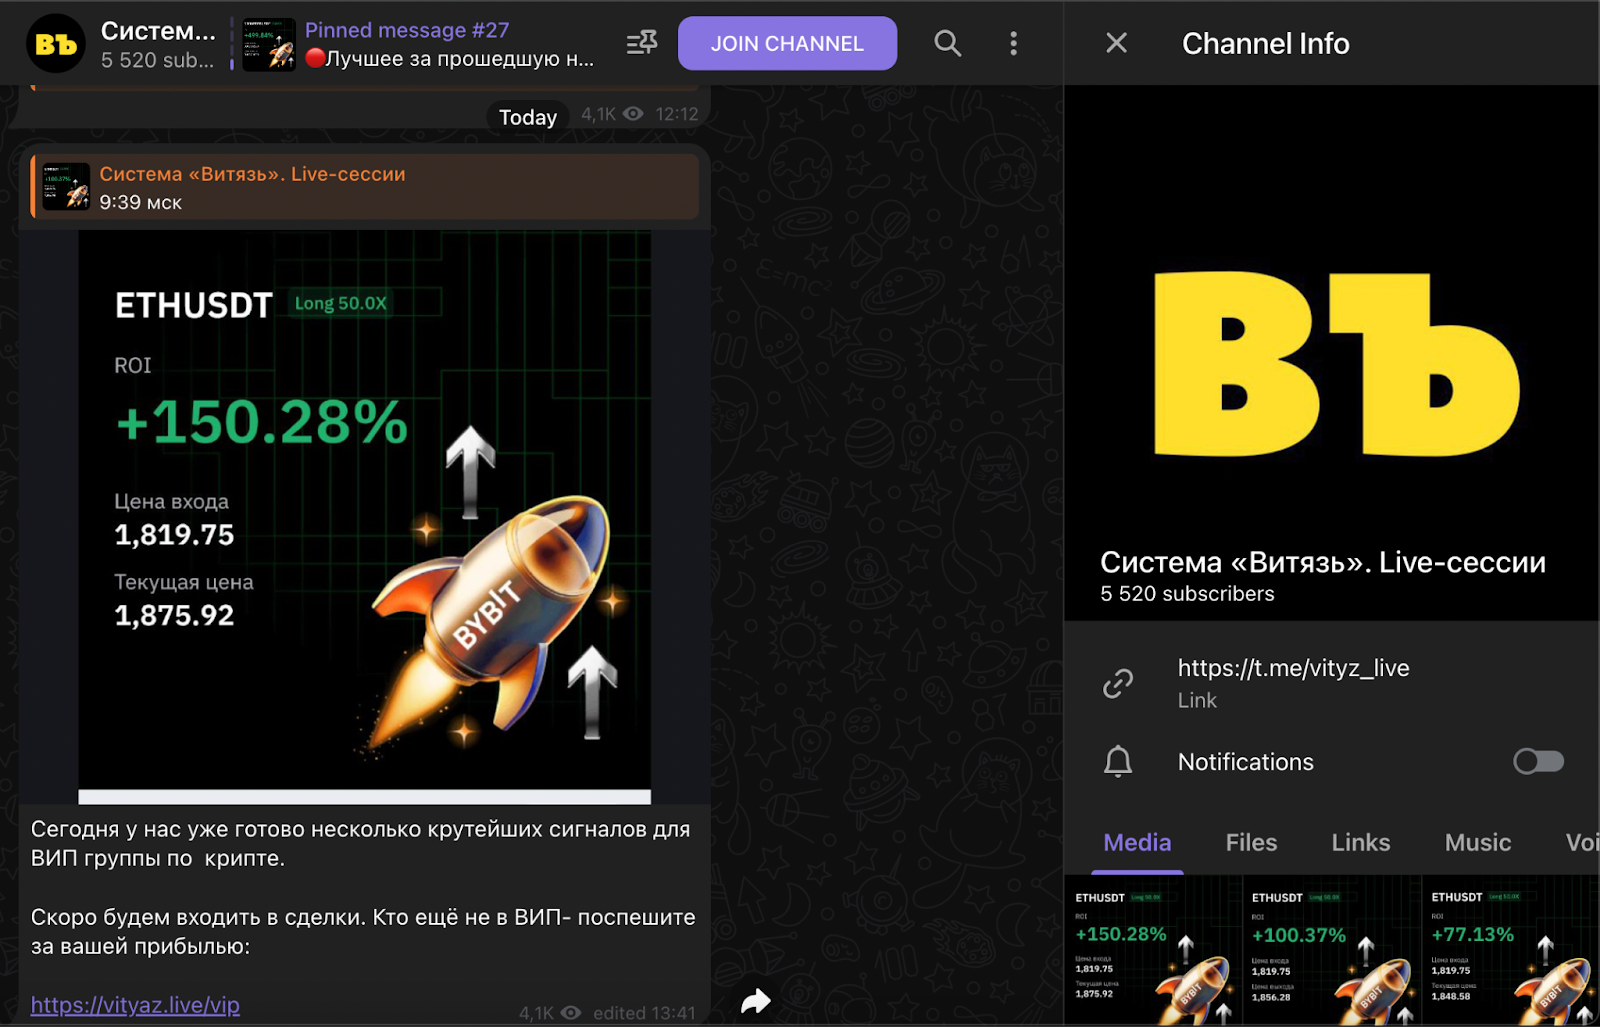This screenshot has width=1600, height=1027.
Task: Click the channel avatar in the header
Action: click(x=55, y=43)
